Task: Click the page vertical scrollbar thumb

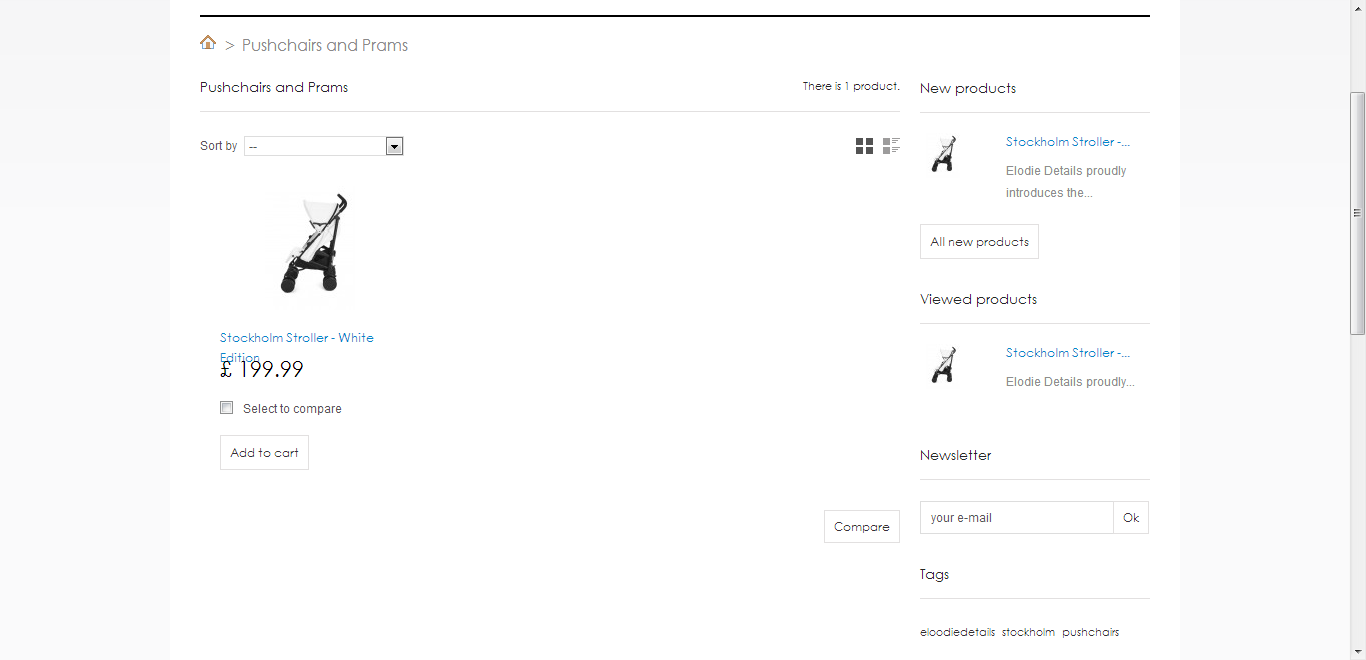Action: 1358,213
